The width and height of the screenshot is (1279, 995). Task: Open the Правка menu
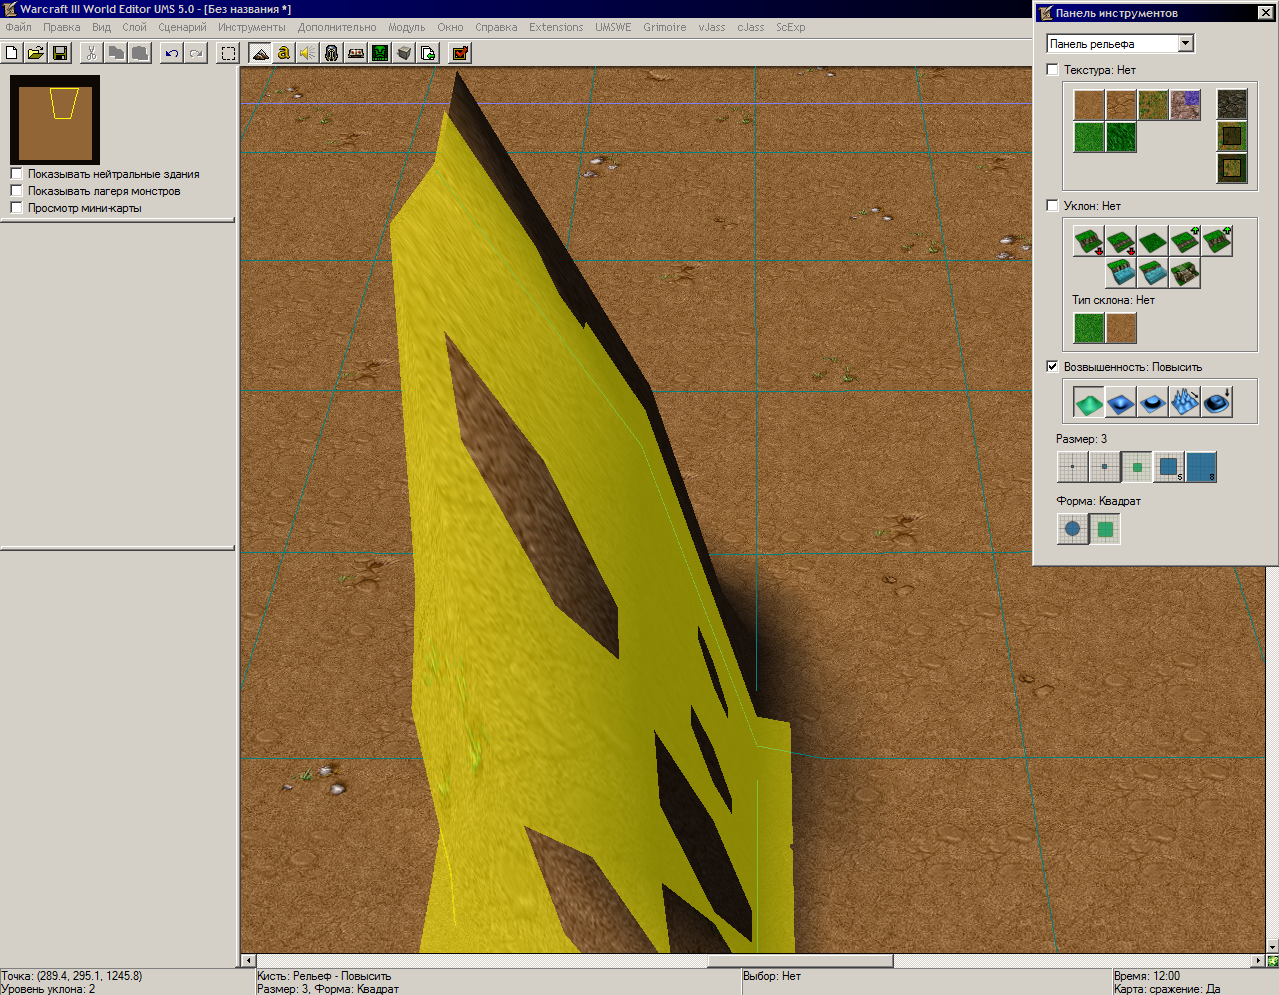point(61,27)
